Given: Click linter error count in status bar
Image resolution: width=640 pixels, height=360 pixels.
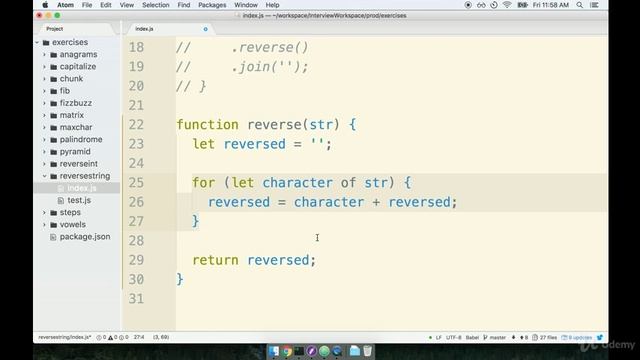Looking at the screenshot, I should (x=101, y=338).
